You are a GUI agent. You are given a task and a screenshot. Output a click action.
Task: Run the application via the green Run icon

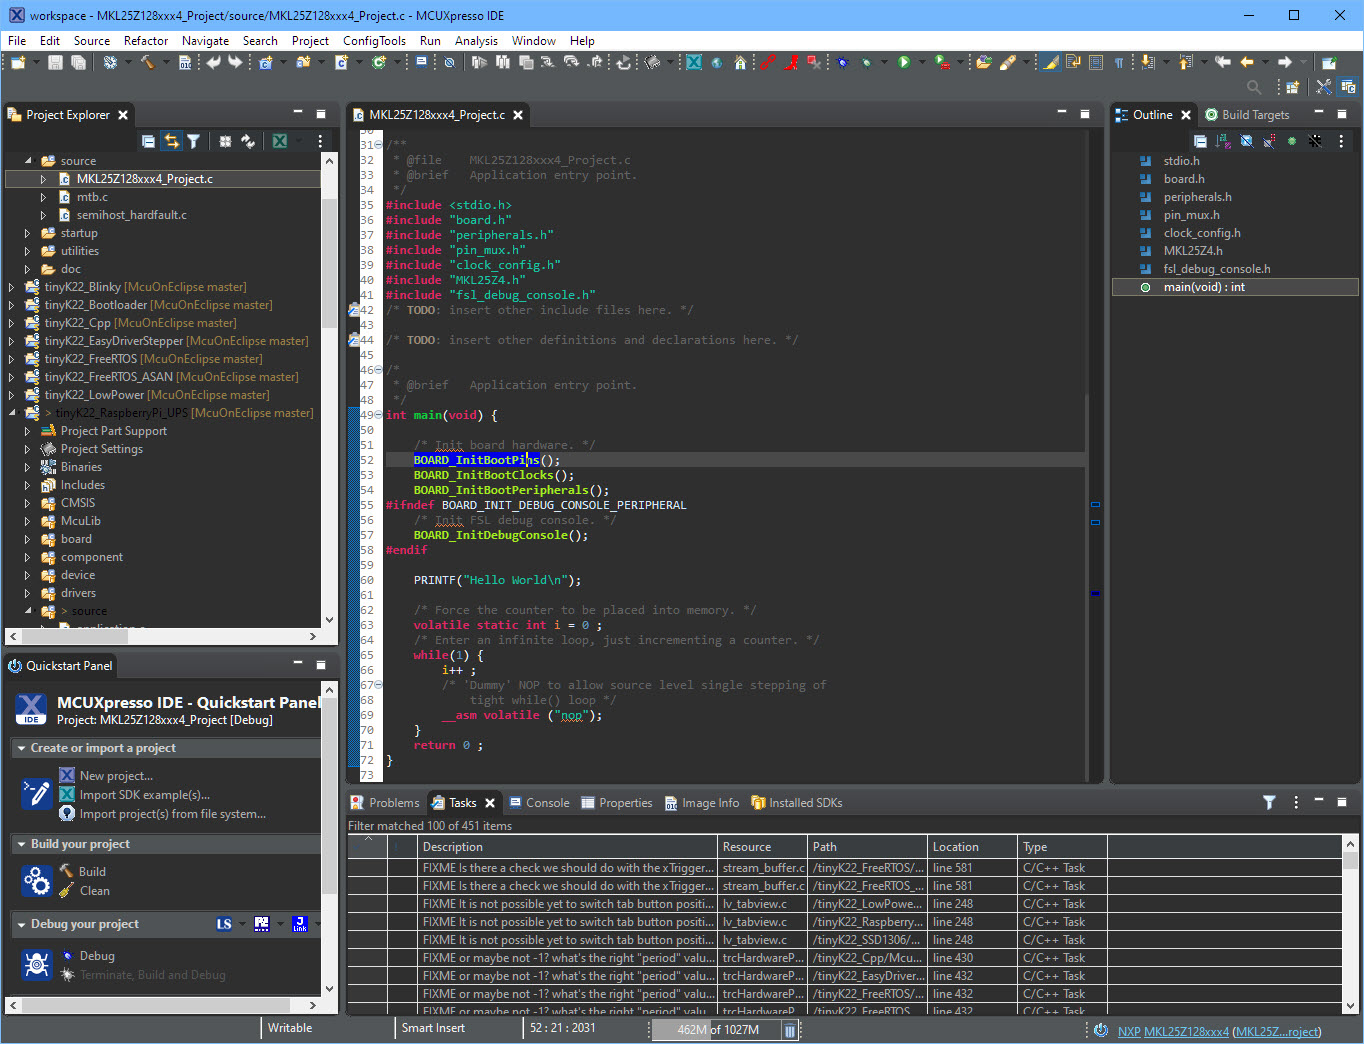[x=903, y=61]
